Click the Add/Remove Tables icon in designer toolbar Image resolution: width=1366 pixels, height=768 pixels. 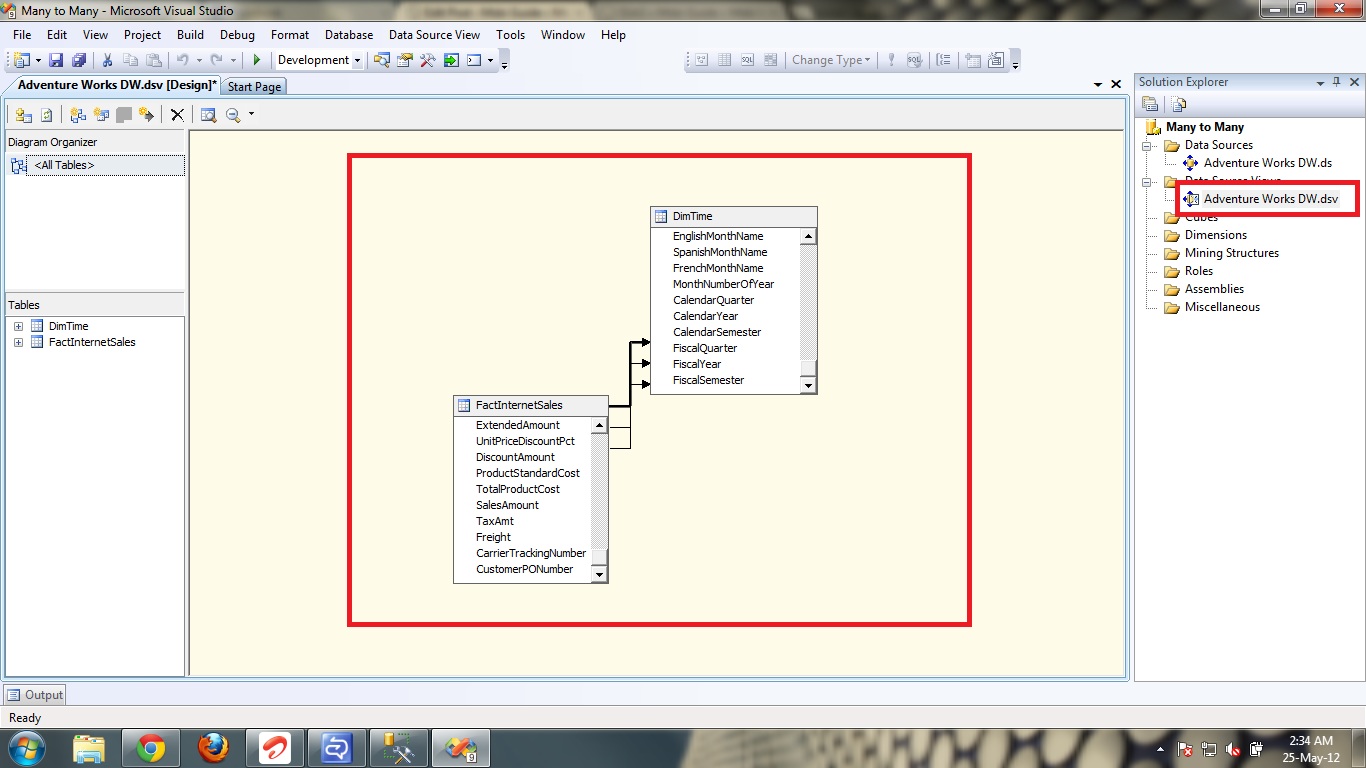(24, 115)
